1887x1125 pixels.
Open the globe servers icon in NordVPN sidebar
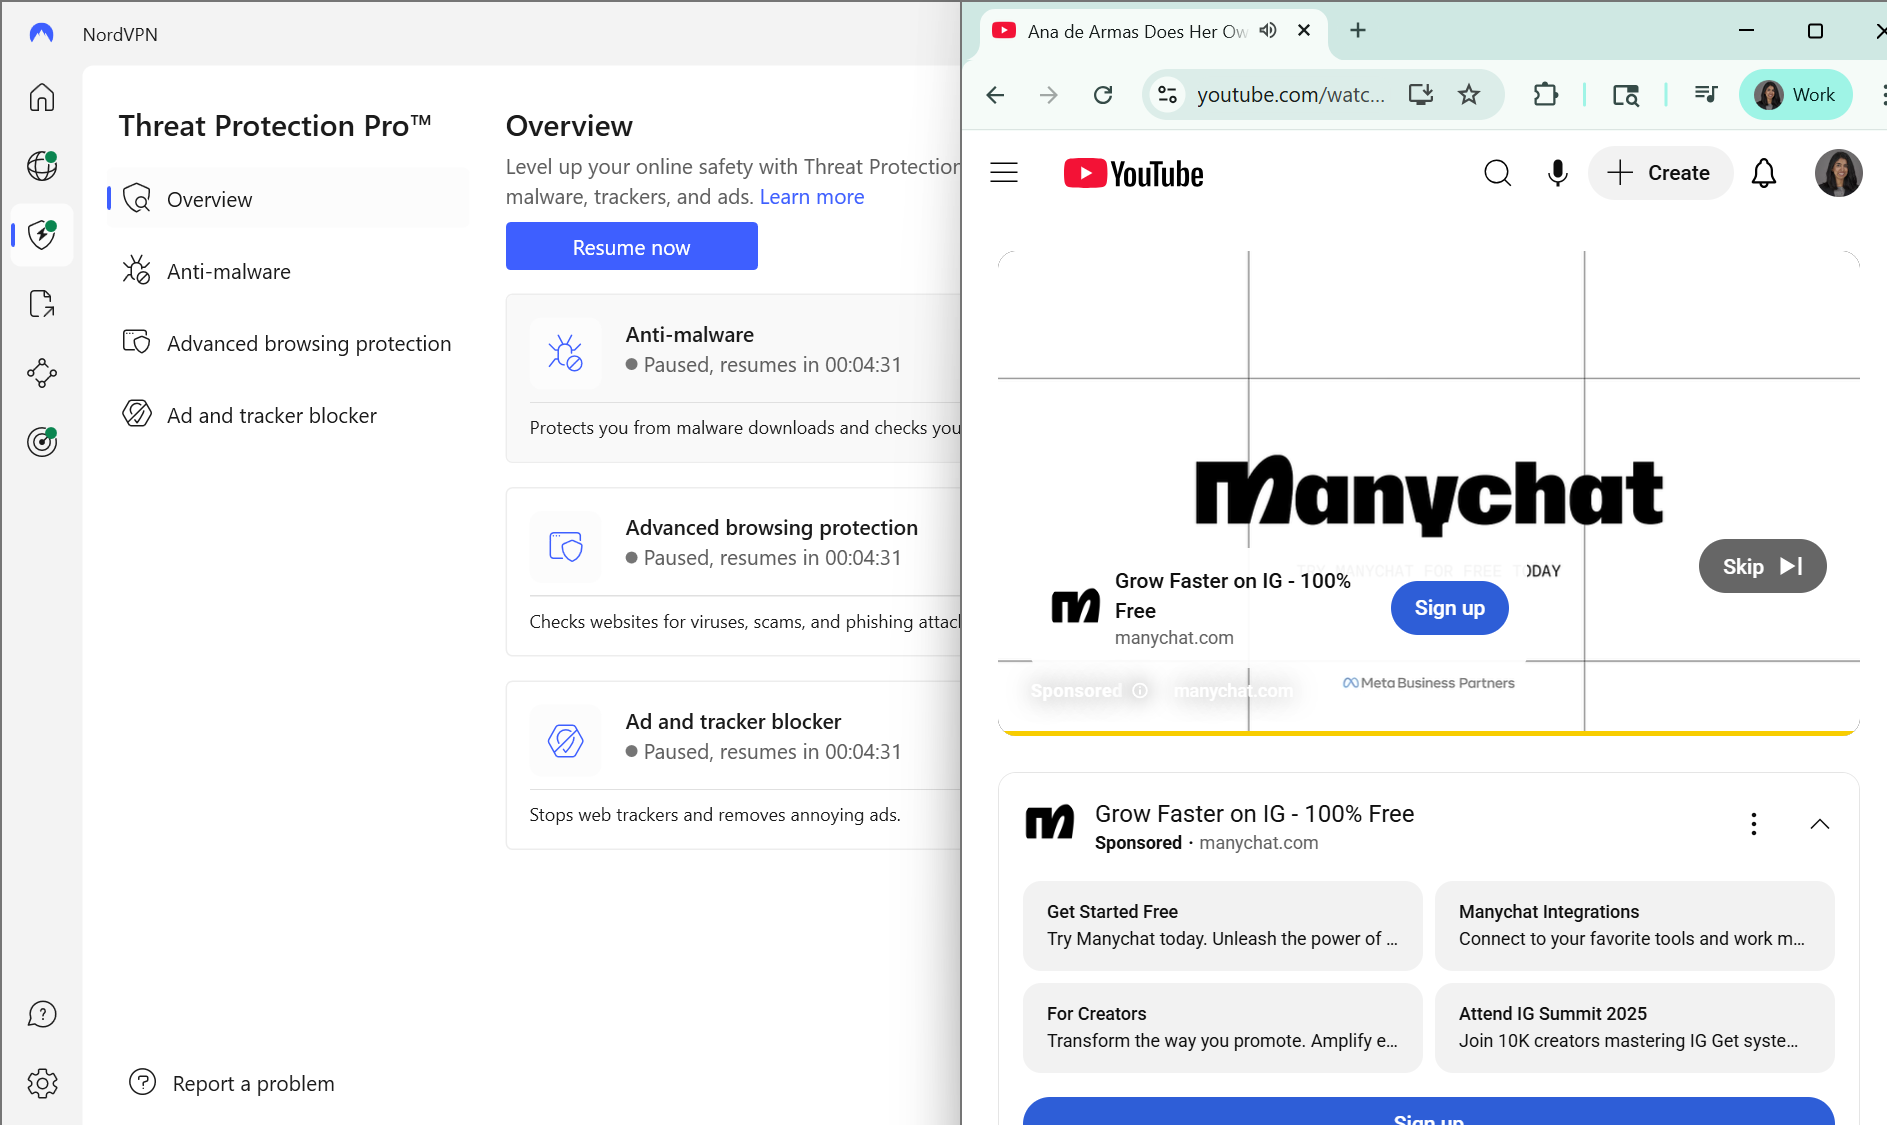point(42,166)
